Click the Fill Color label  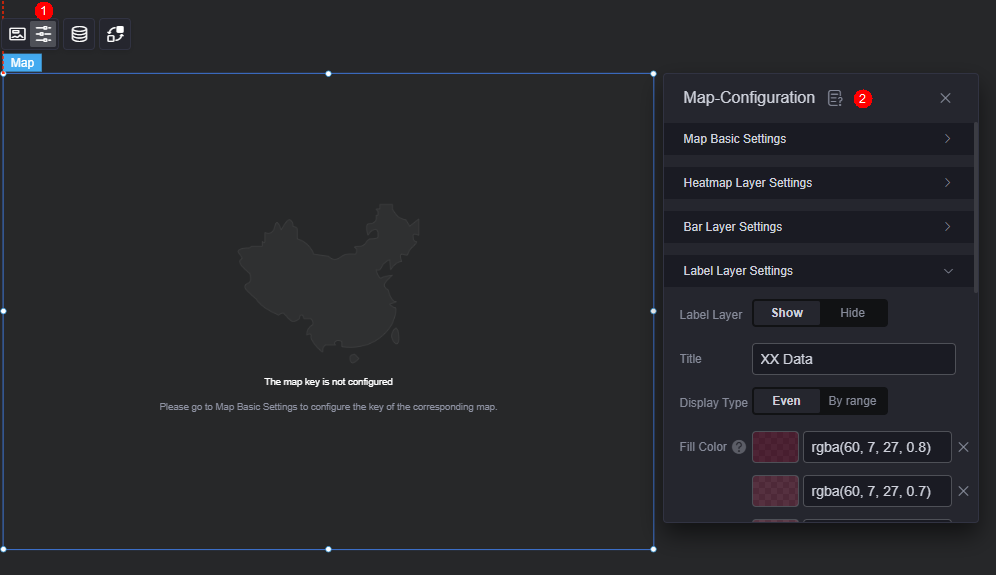coord(703,447)
